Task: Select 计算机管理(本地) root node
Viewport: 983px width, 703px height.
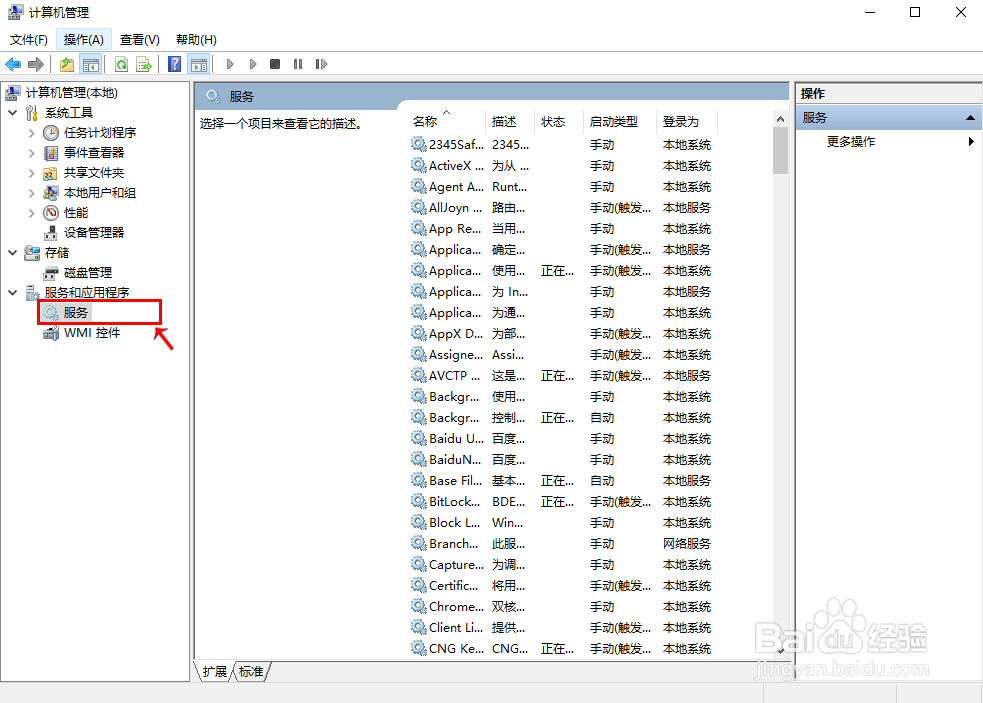Action: pyautogui.click(x=71, y=93)
